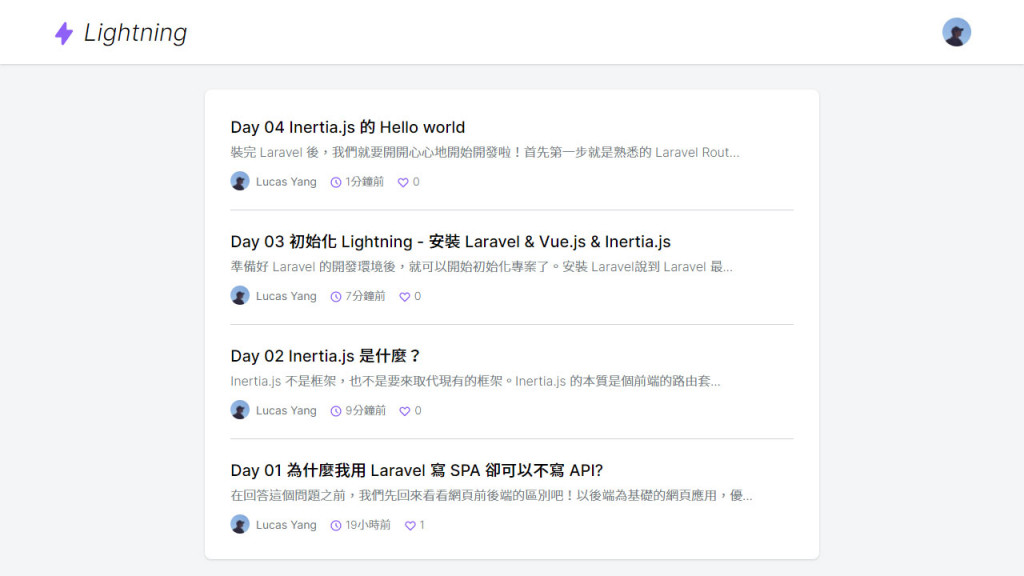Click Lucas Yang avatar on Day 04 post
Viewport: 1024px width, 576px height.
[x=240, y=181]
